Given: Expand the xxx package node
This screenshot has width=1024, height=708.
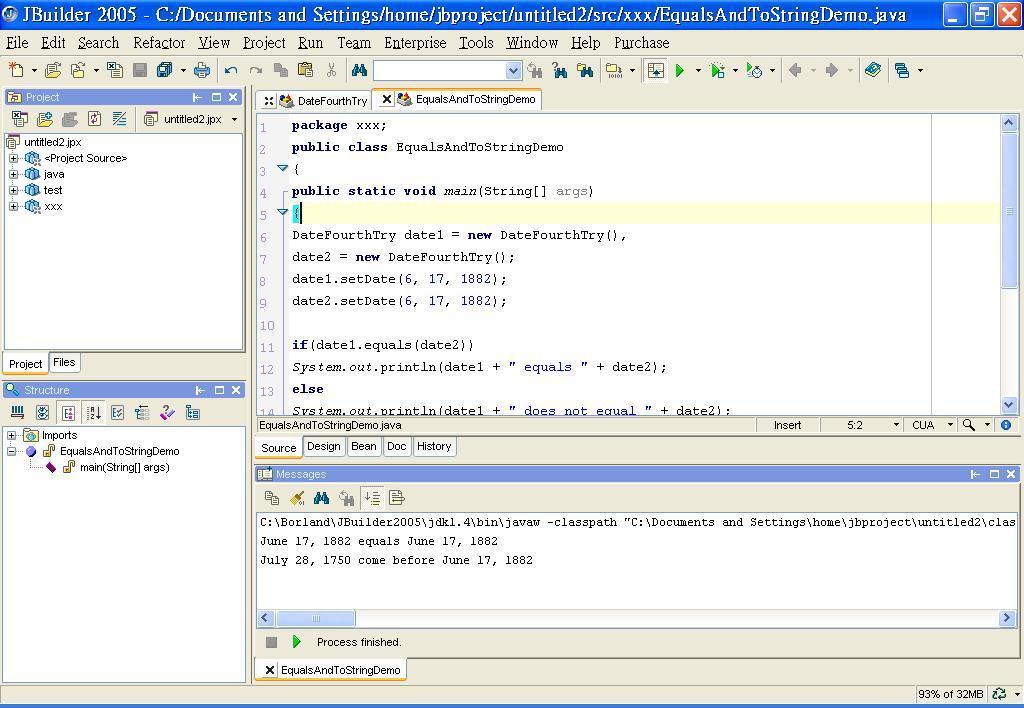Looking at the screenshot, I should click(13, 206).
